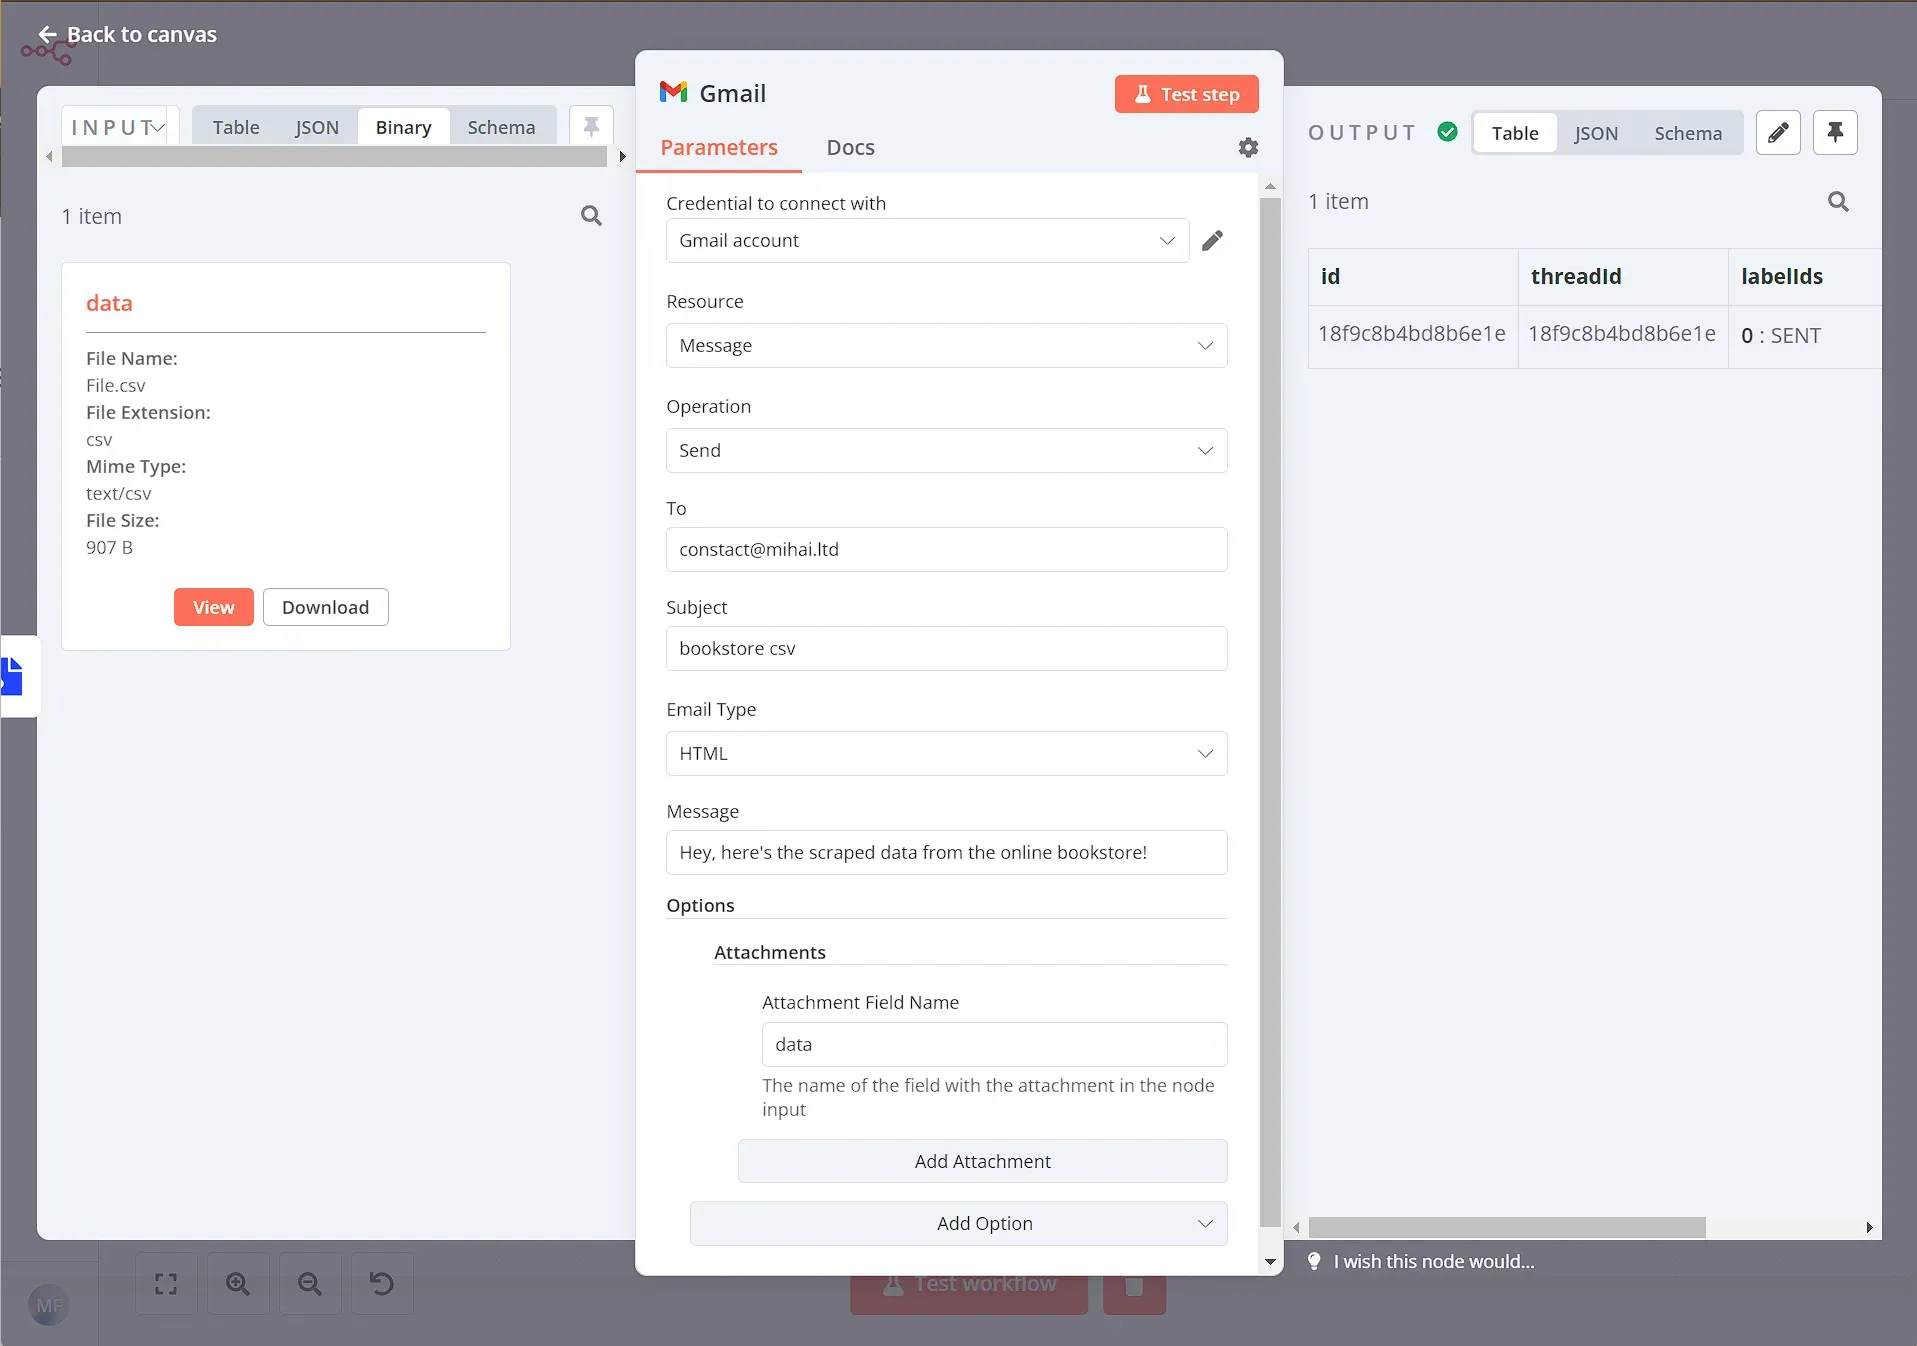Edit the output data with pencil icon
Screen dimensions: 1917x1346
1779,132
